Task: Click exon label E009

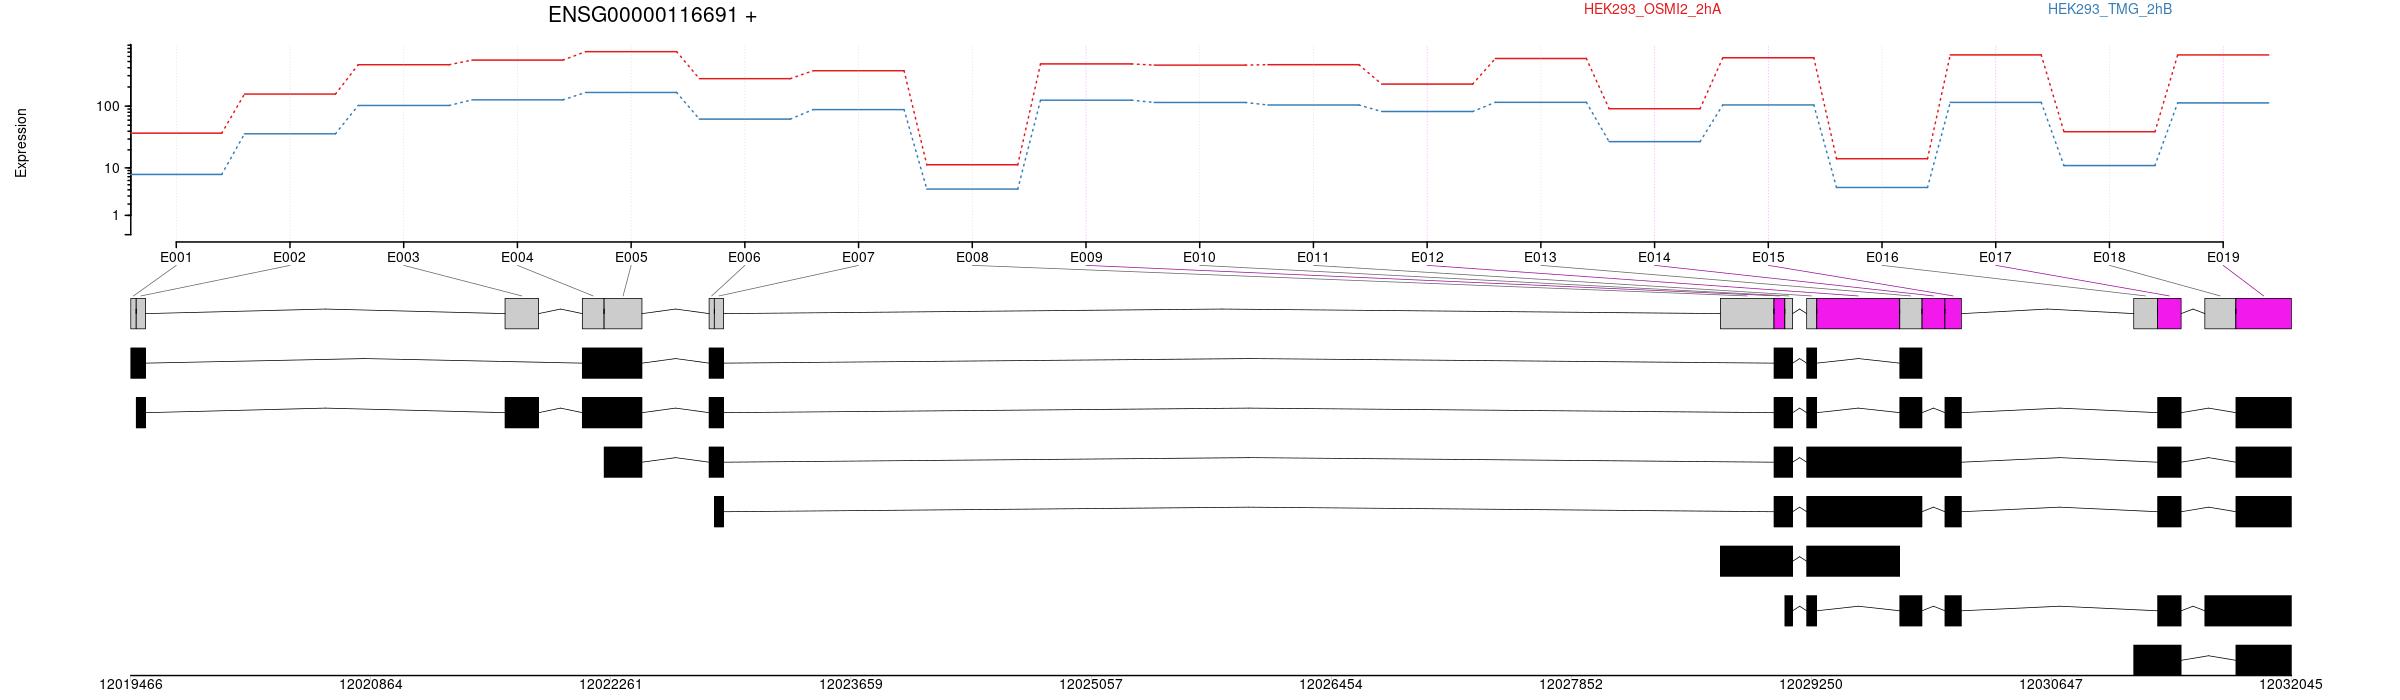Action: [1086, 257]
